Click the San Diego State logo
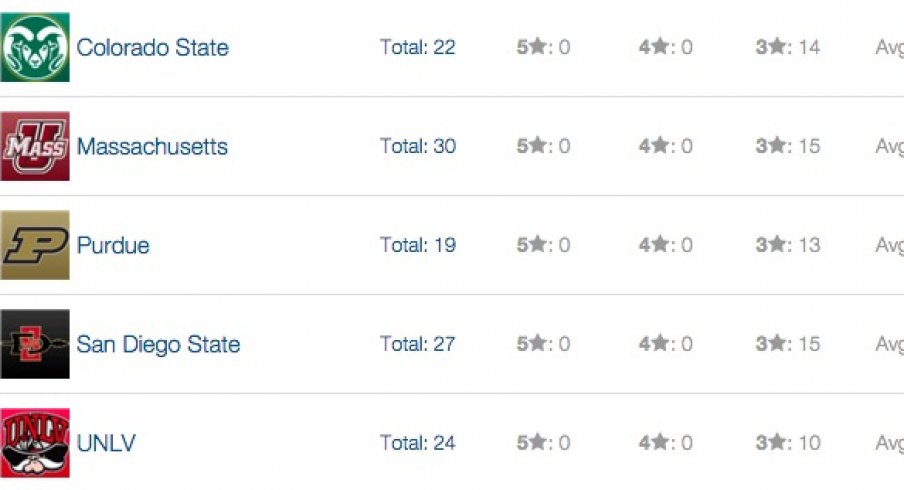The image size is (904, 490). (x=35, y=344)
